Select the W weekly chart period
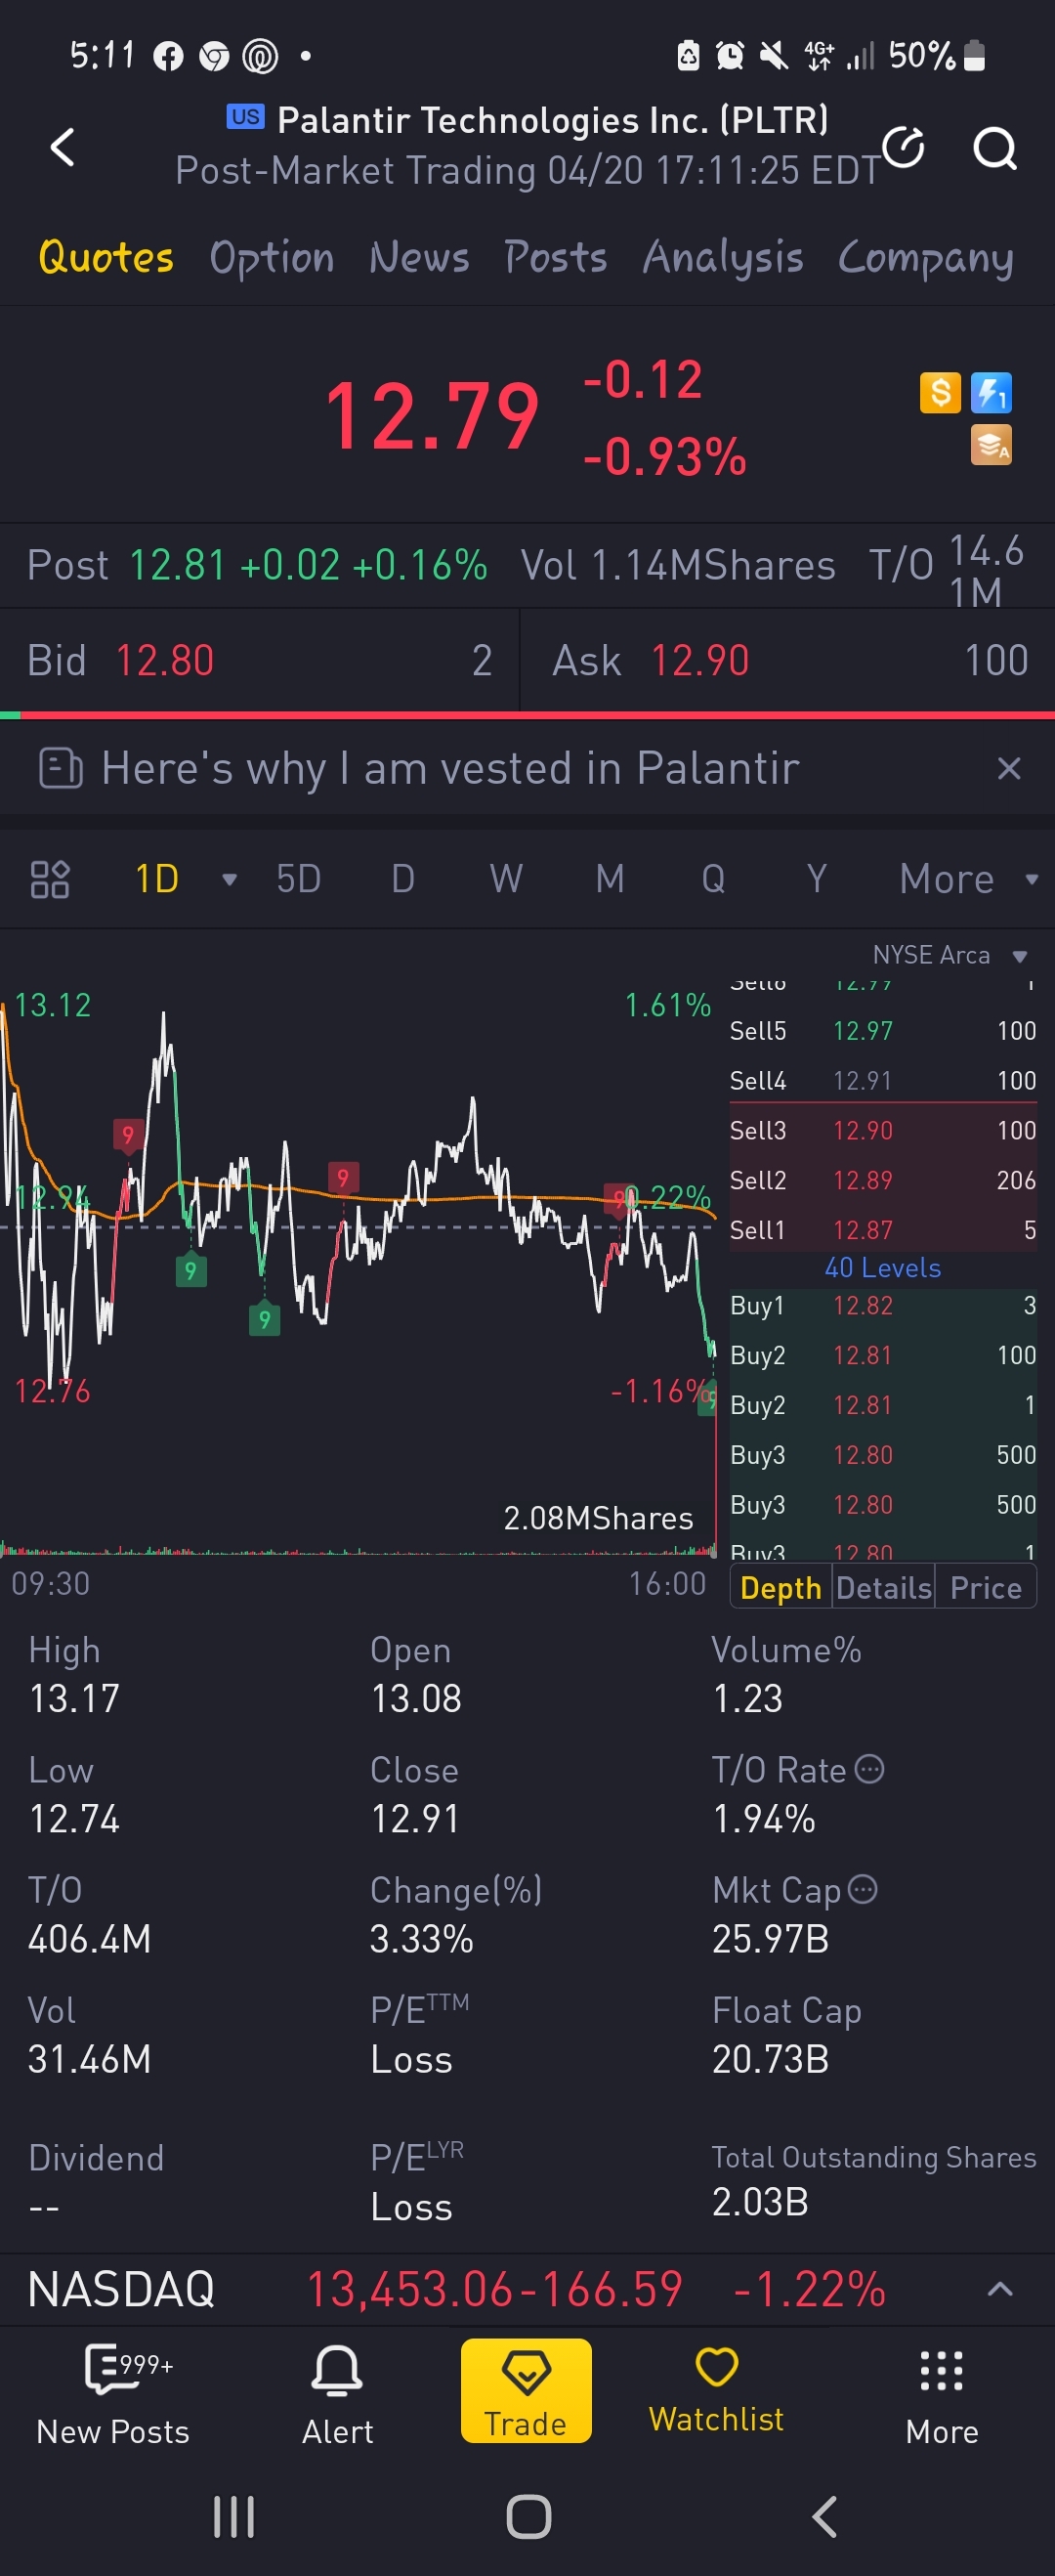Screen dimensions: 1055x2576 (x=506, y=879)
